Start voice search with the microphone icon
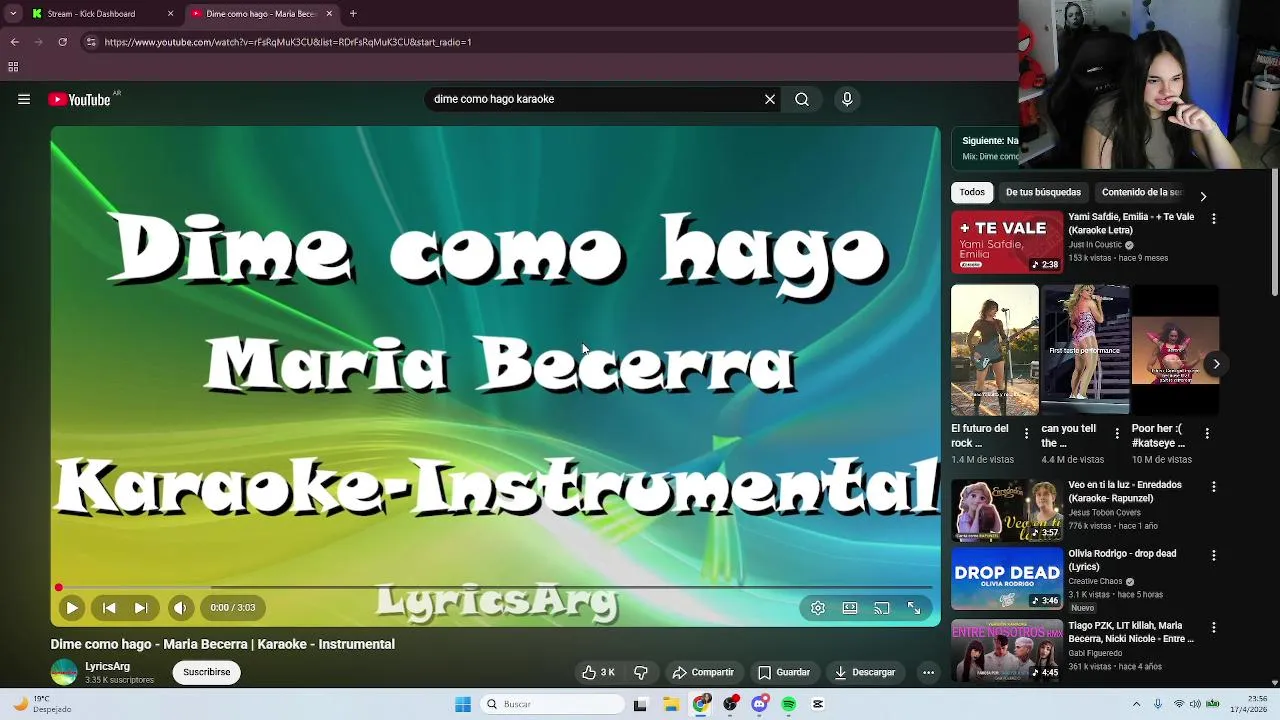This screenshot has height=720, width=1280. [x=847, y=99]
